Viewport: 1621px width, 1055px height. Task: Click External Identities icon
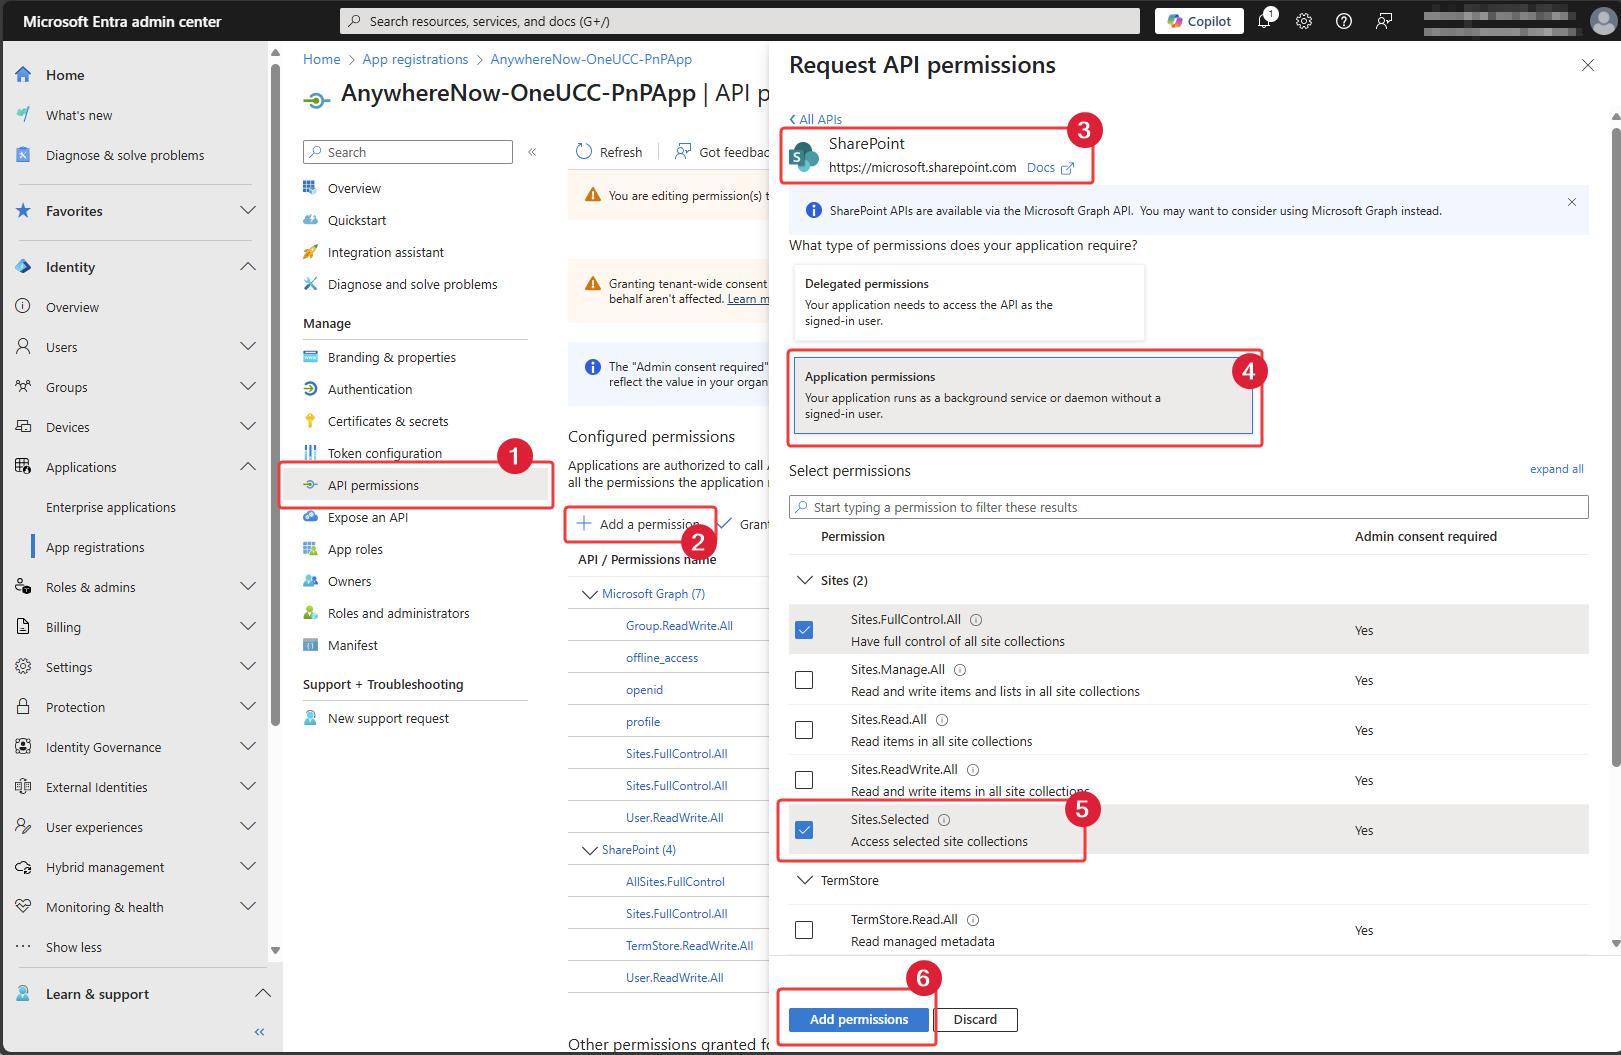click(x=23, y=787)
